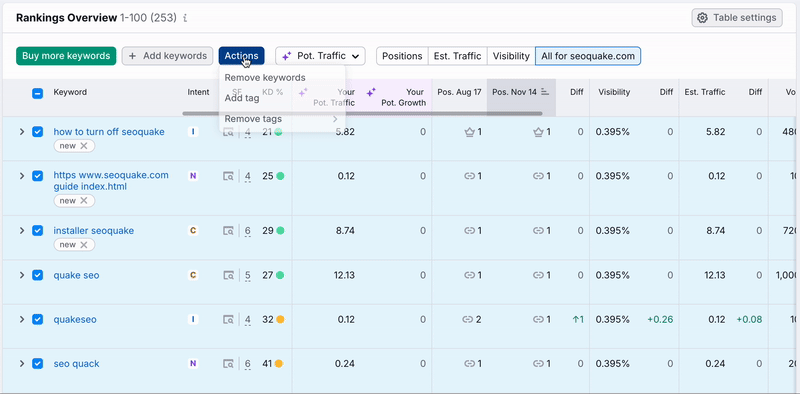Viewport: 800px width, 394px height.
Task: Switch to the Positions tab
Action: tap(402, 56)
